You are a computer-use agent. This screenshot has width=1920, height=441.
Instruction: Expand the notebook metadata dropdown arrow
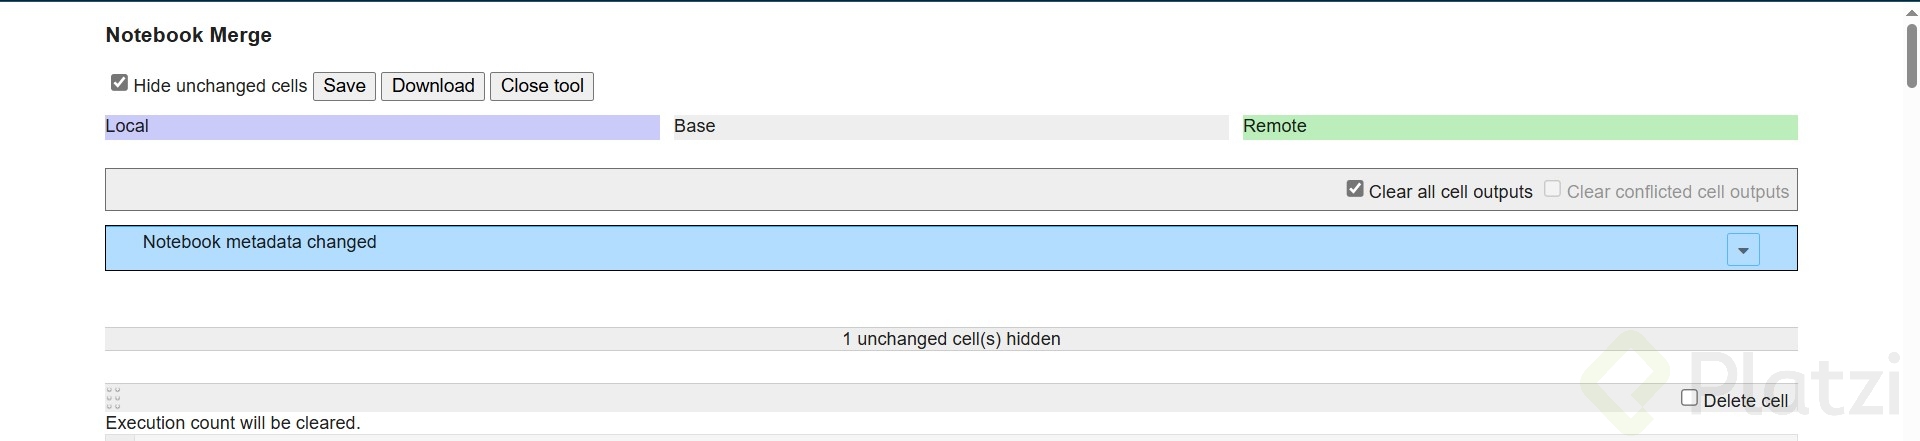pos(1742,250)
